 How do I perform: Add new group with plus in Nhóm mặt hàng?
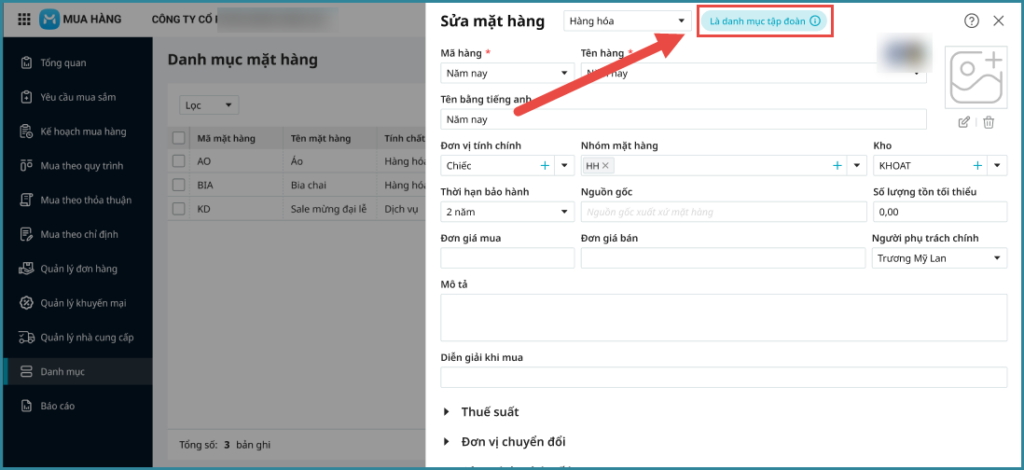point(837,166)
